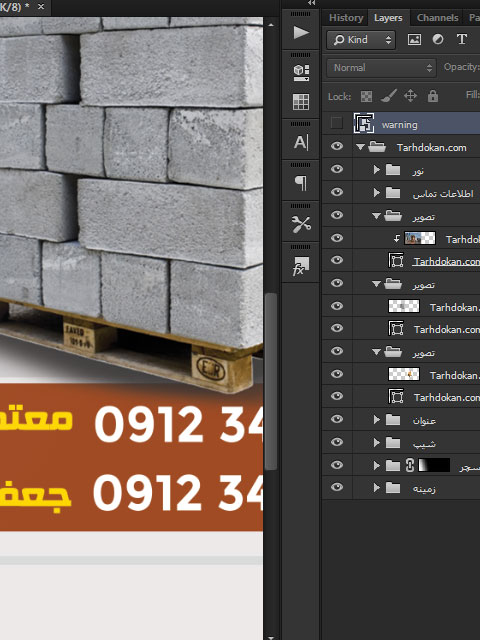Select the عنوان group name
The height and width of the screenshot is (640, 480).
424,420
